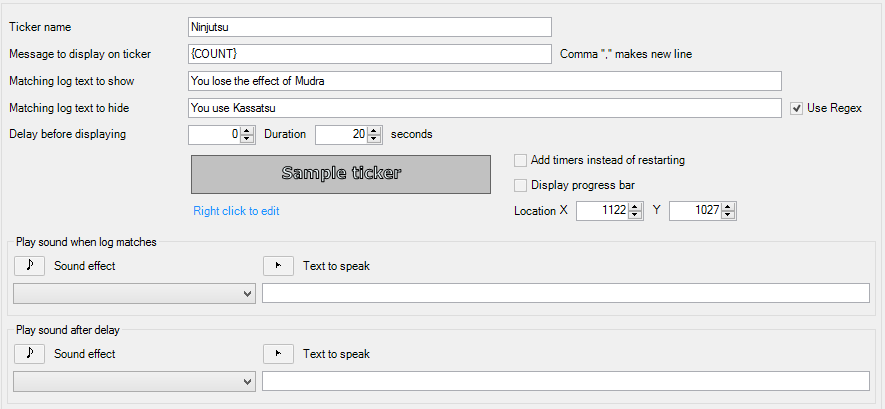
Task: Click the Message to display on ticker field
Action: [369, 54]
